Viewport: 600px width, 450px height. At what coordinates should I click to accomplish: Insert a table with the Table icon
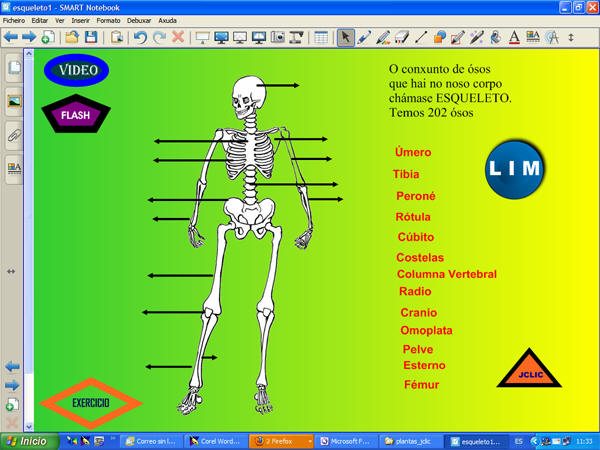(321, 38)
